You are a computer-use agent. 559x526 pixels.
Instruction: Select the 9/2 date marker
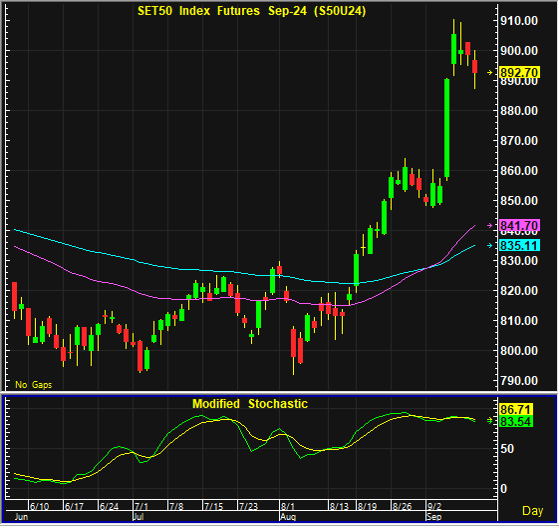[435, 506]
